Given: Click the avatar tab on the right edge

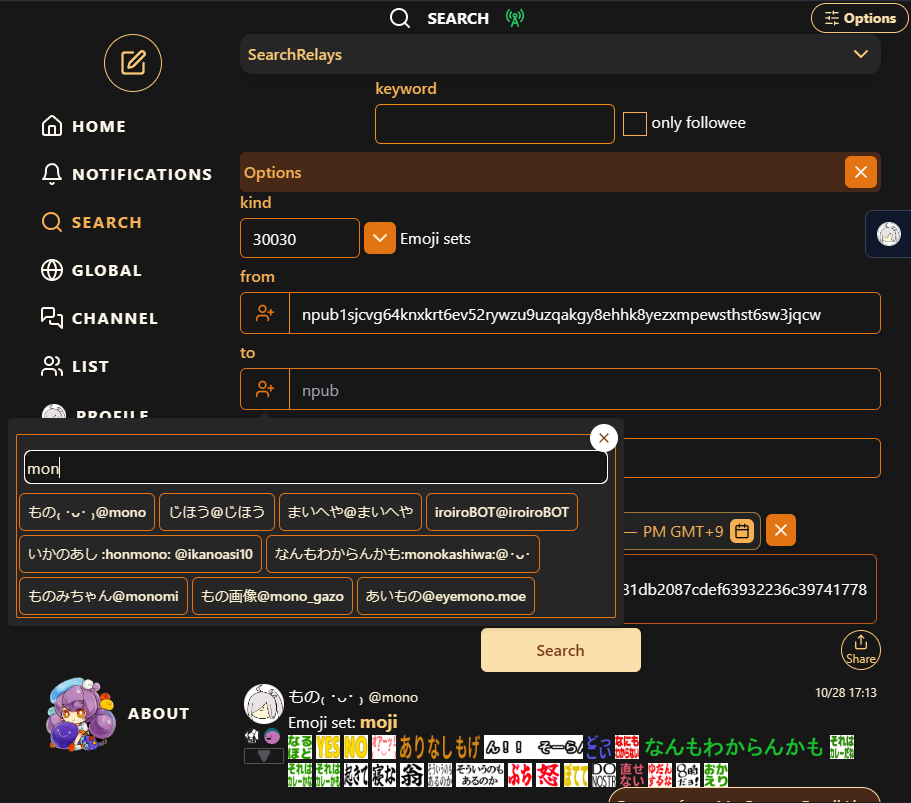Looking at the screenshot, I should point(888,234).
